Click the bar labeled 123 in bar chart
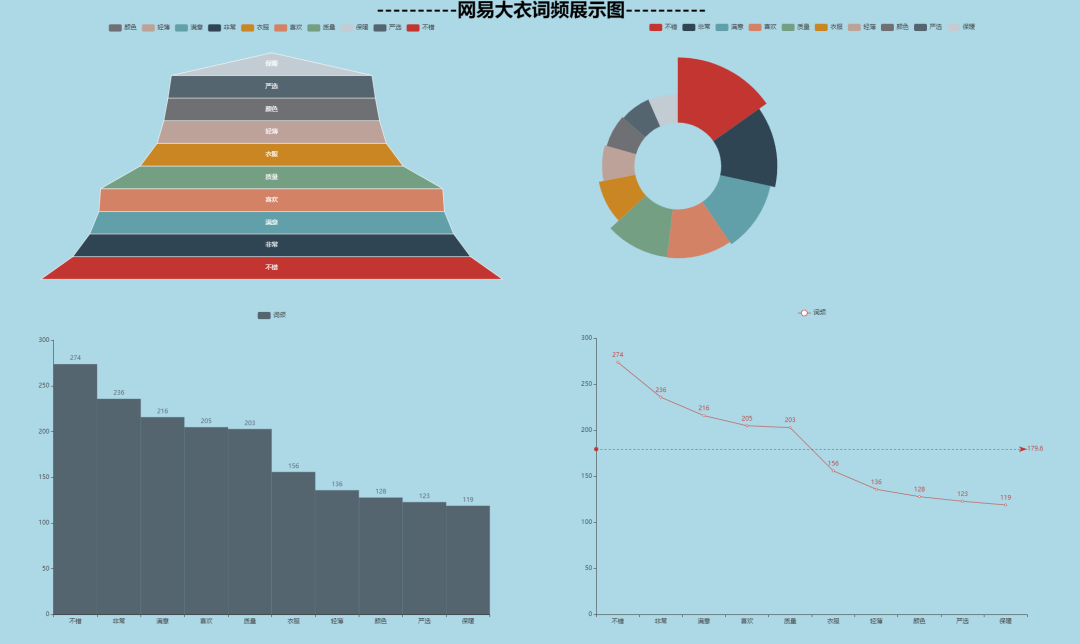Image resolution: width=1080 pixels, height=644 pixels. point(424,558)
